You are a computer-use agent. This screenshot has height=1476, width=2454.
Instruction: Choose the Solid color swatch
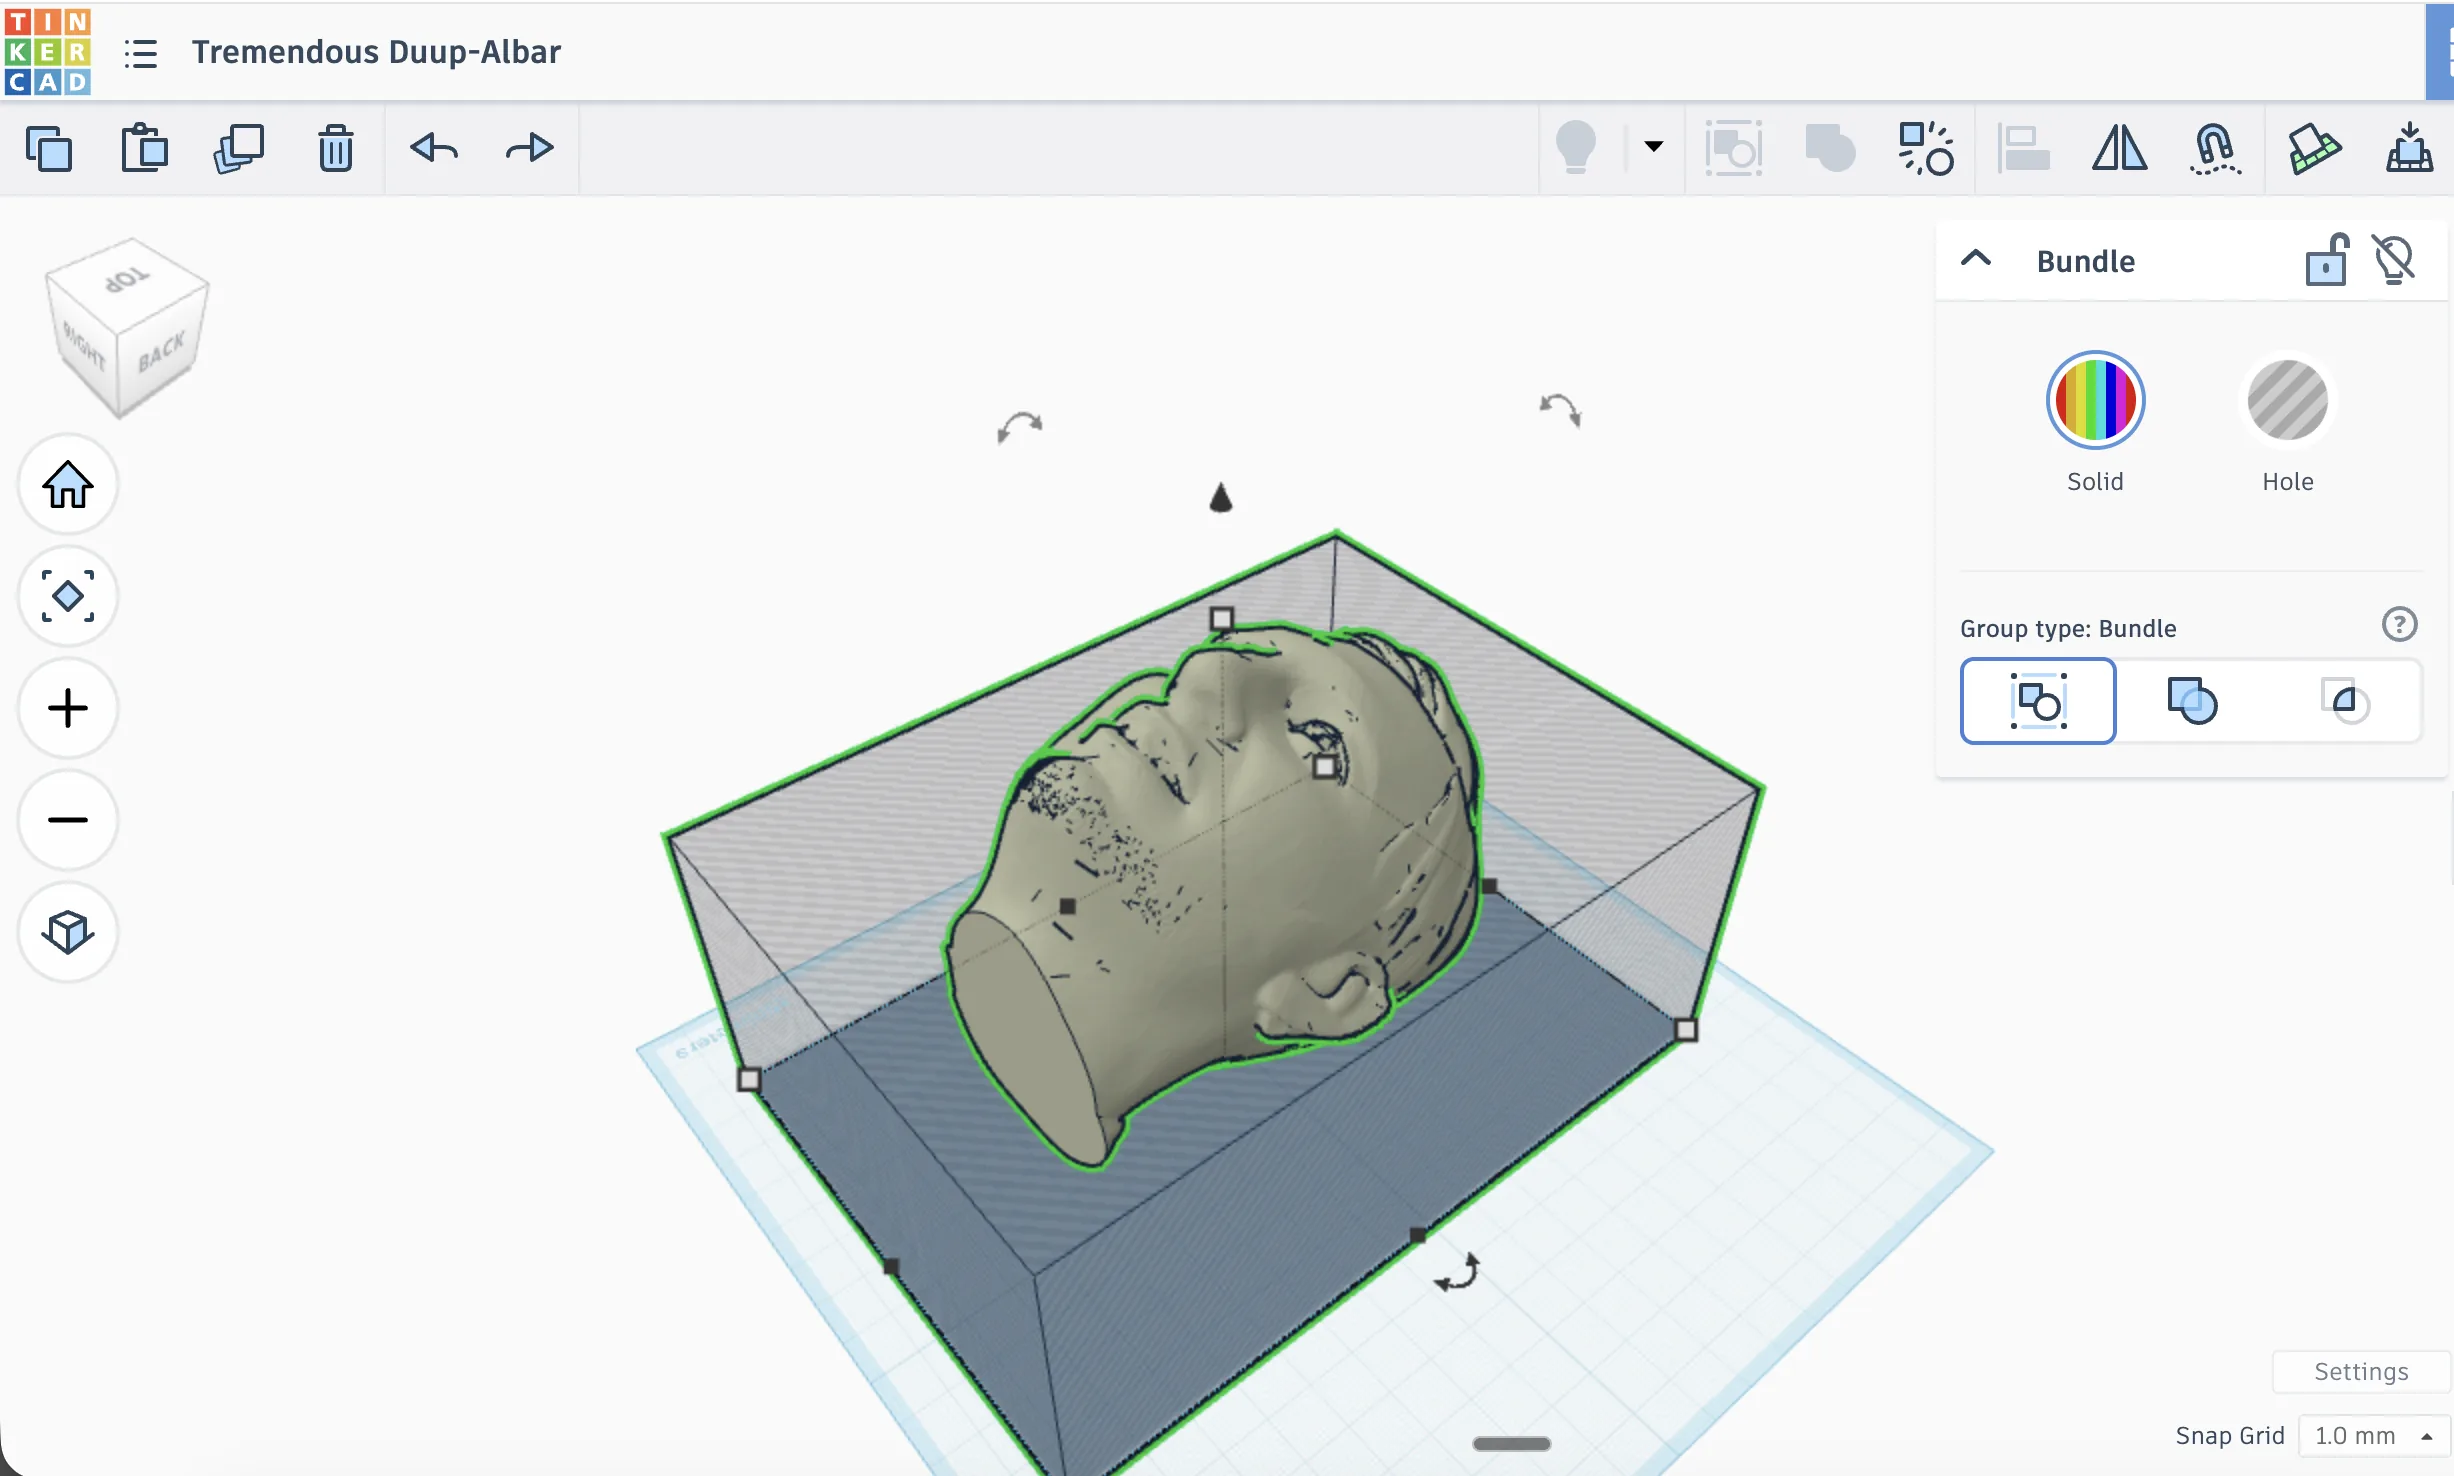click(x=2095, y=400)
